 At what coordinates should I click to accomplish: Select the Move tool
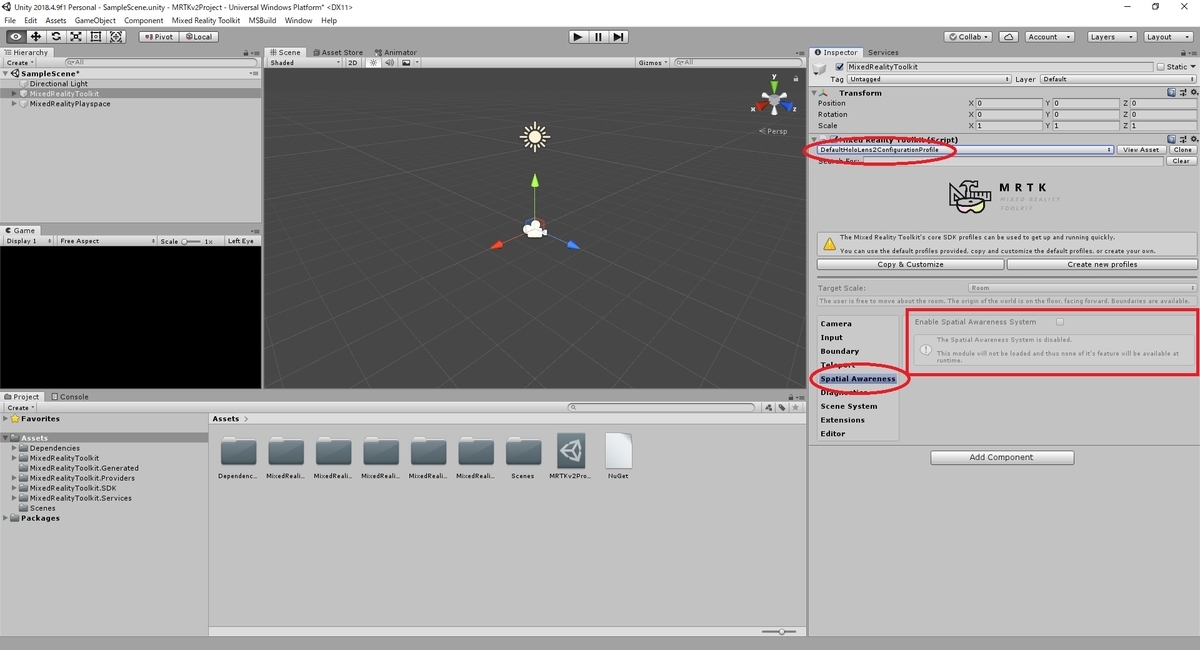(x=36, y=36)
